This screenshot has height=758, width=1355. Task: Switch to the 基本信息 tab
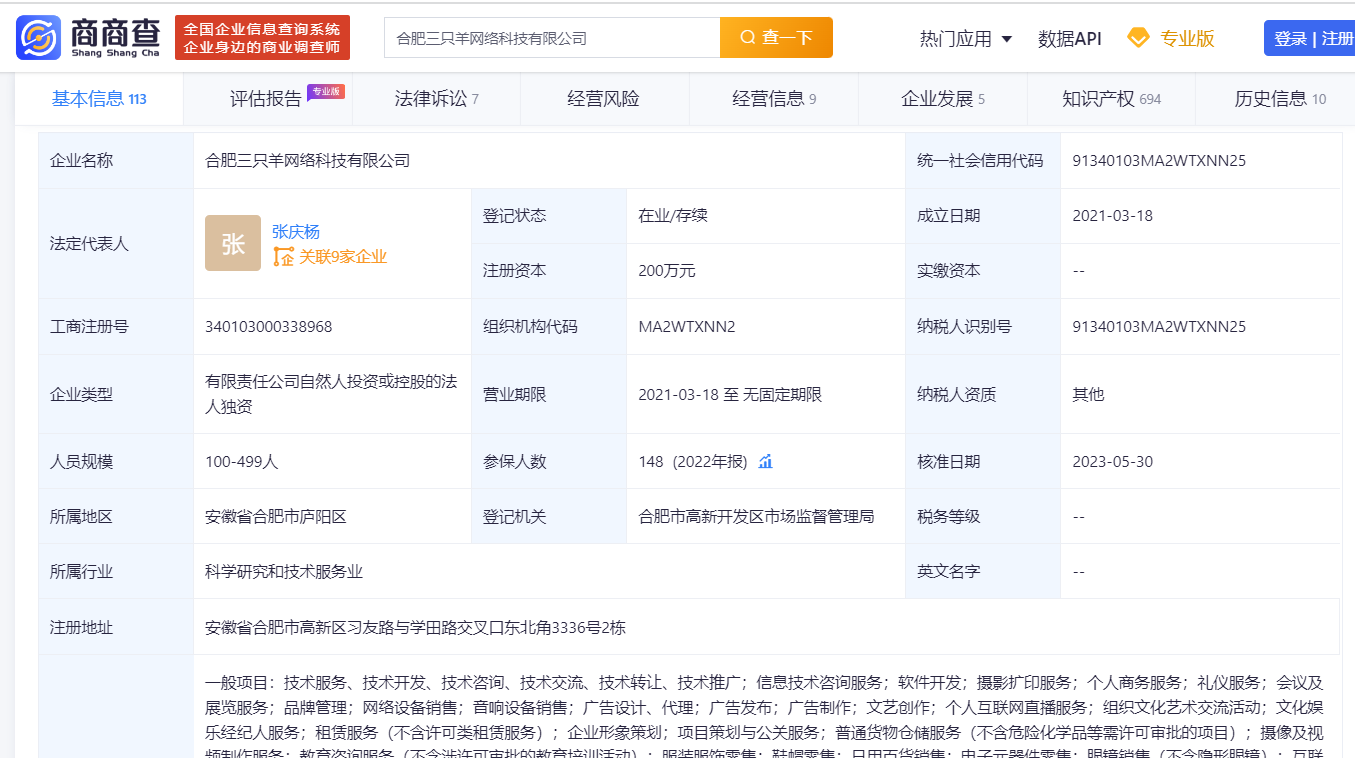pos(99,98)
